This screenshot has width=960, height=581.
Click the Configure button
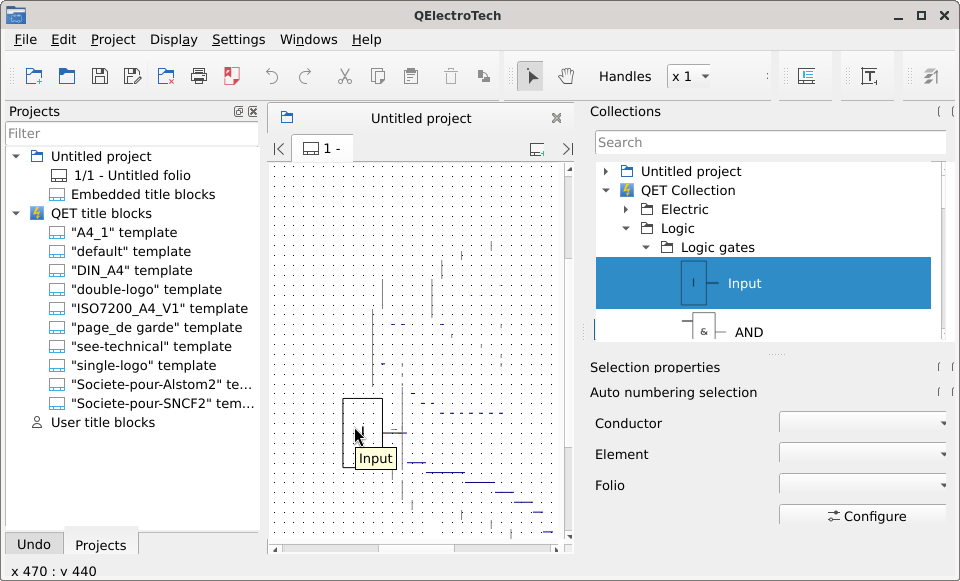863,516
